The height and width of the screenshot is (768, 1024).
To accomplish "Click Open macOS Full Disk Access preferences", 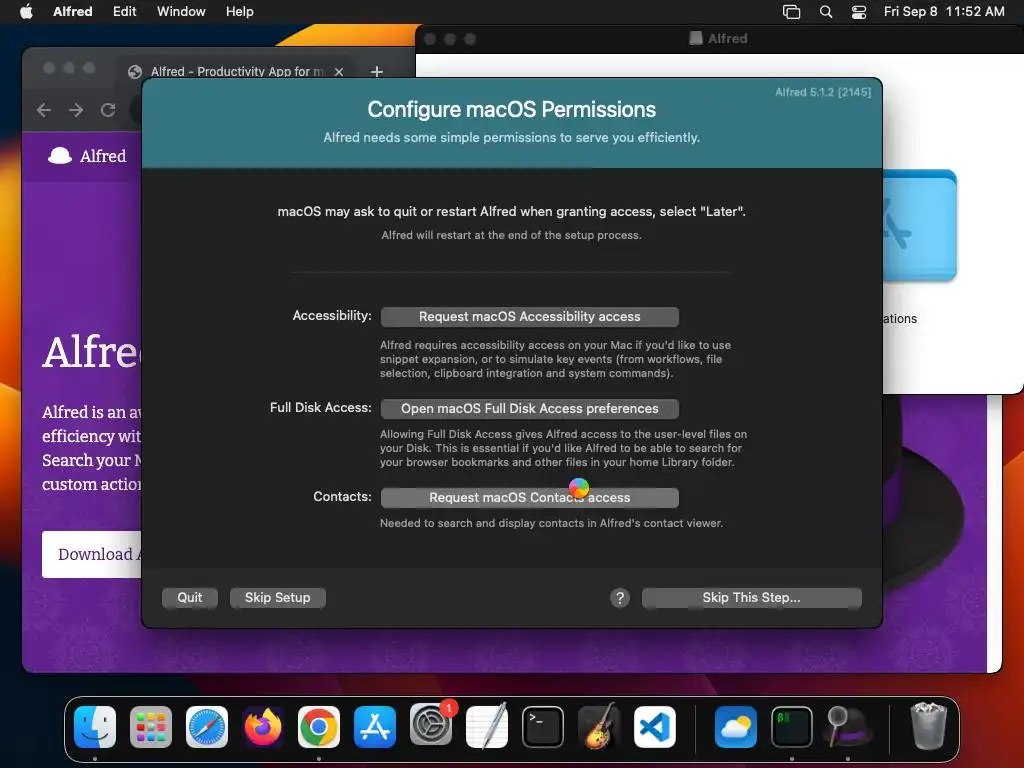I will click(x=530, y=408).
